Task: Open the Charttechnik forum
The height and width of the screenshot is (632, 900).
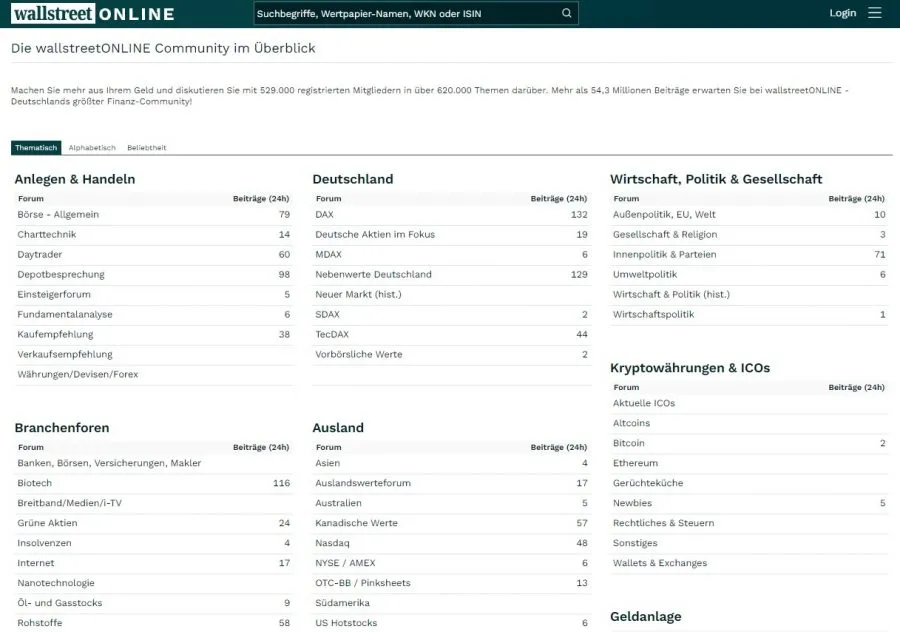Action: click(x=46, y=235)
